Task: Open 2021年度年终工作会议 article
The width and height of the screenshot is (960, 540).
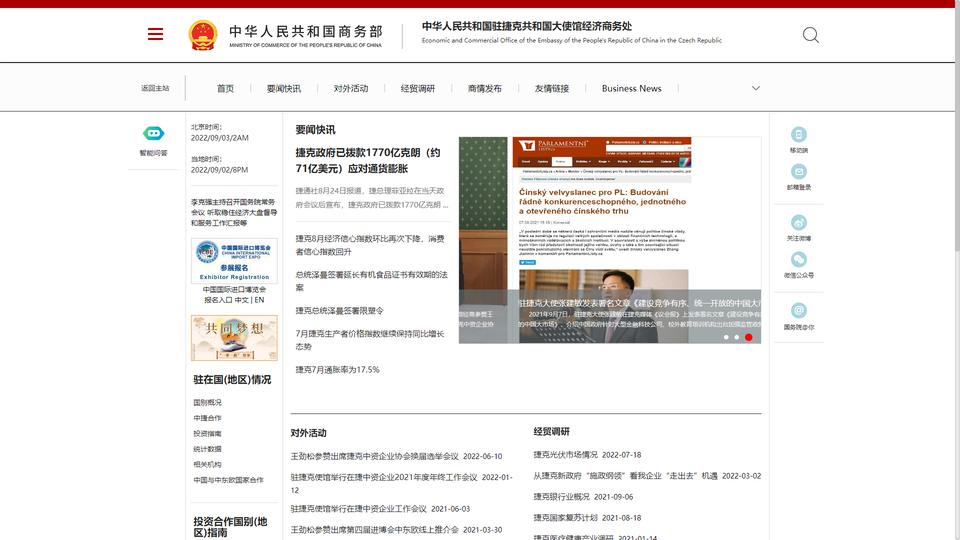Action: pos(401,483)
